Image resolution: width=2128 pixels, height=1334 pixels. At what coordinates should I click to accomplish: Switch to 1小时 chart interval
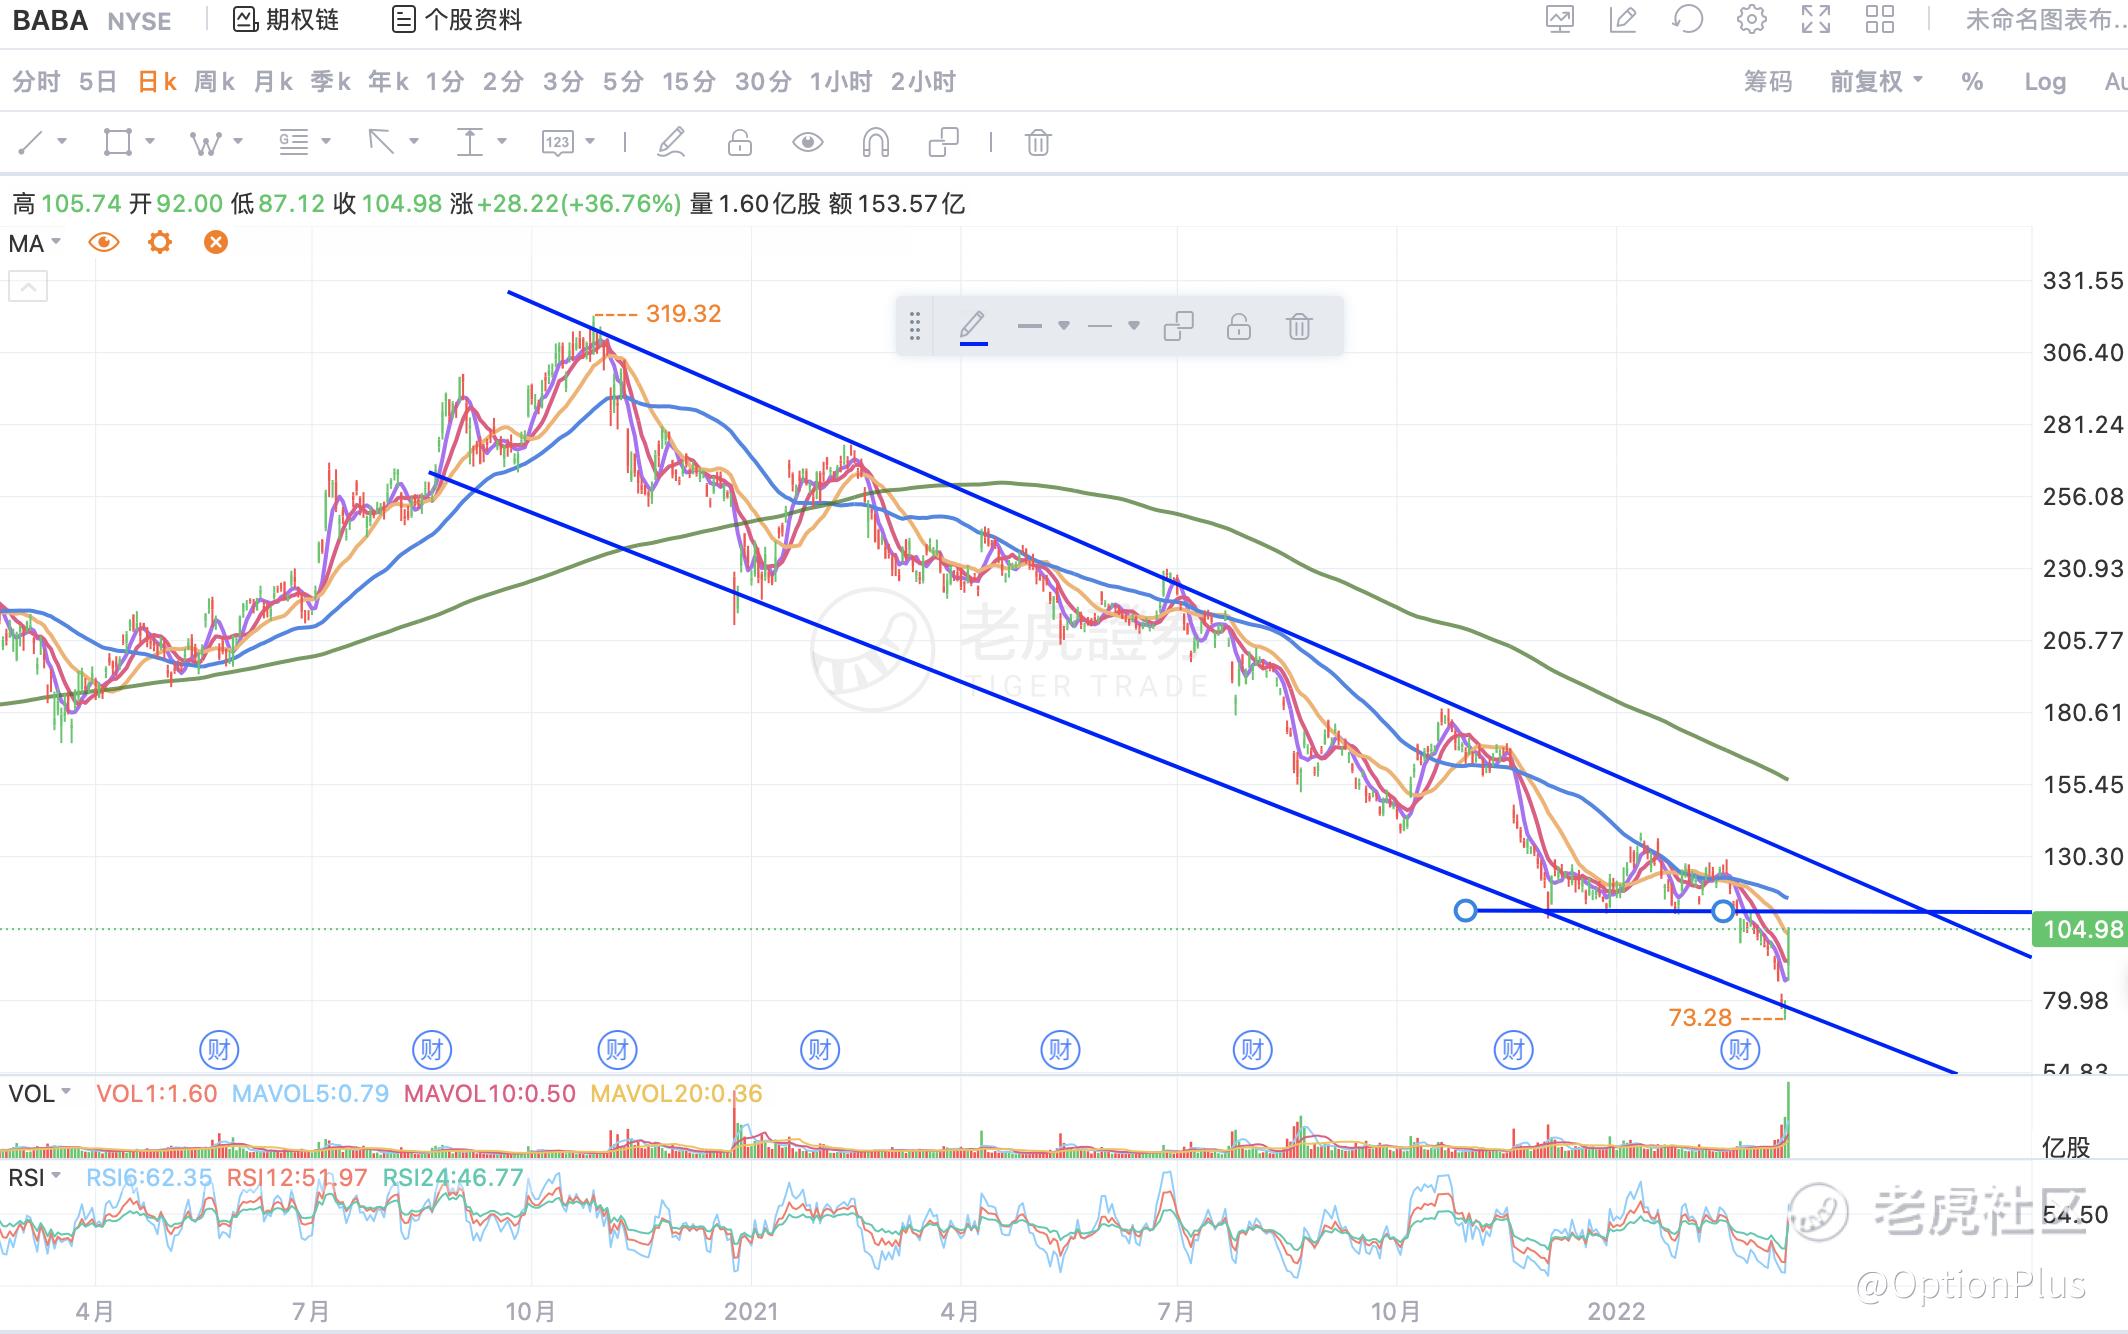[x=841, y=82]
